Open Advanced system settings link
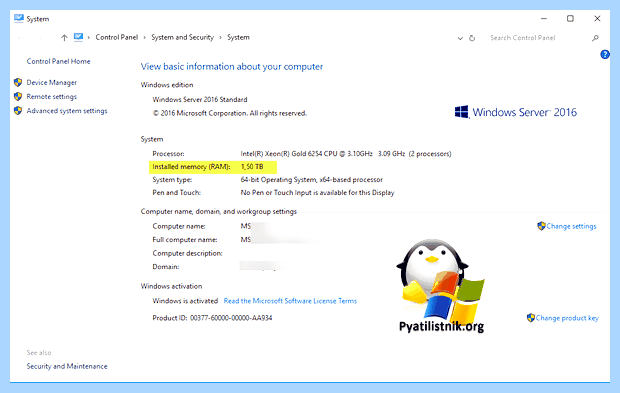The image size is (620, 393). point(67,111)
